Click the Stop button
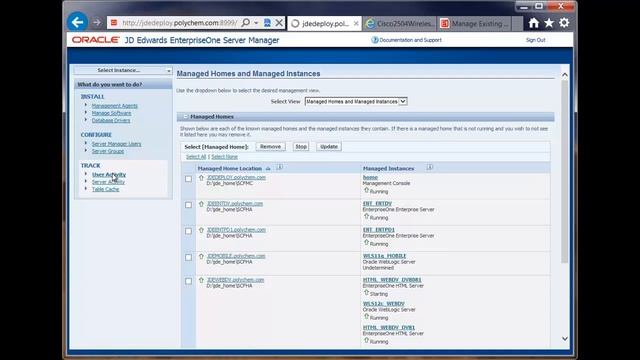The height and width of the screenshot is (360, 640). pos(301,147)
